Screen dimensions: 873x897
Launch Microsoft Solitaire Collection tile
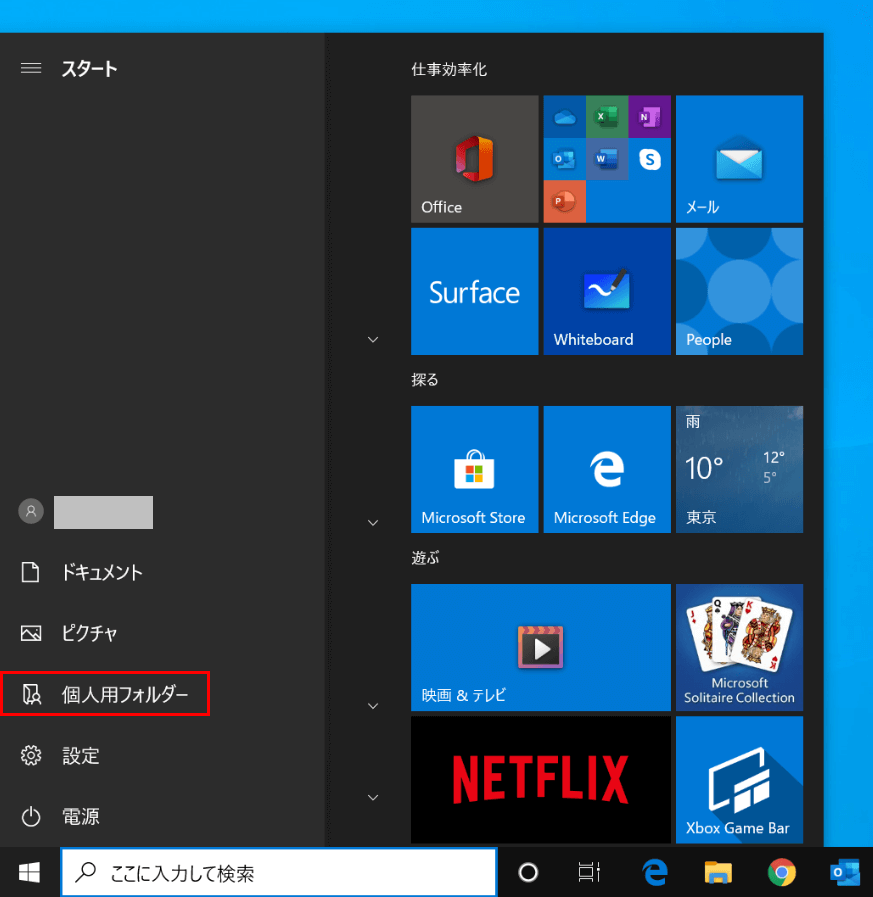(739, 648)
